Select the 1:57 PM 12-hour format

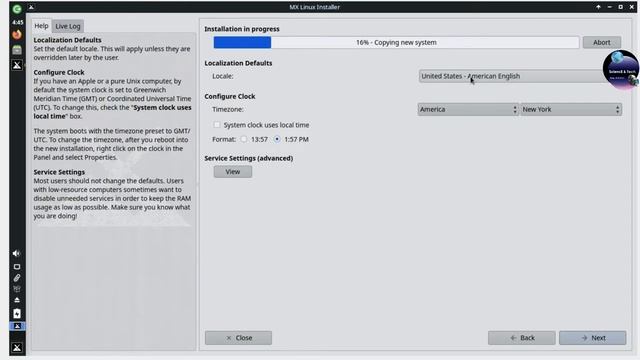[x=277, y=139]
